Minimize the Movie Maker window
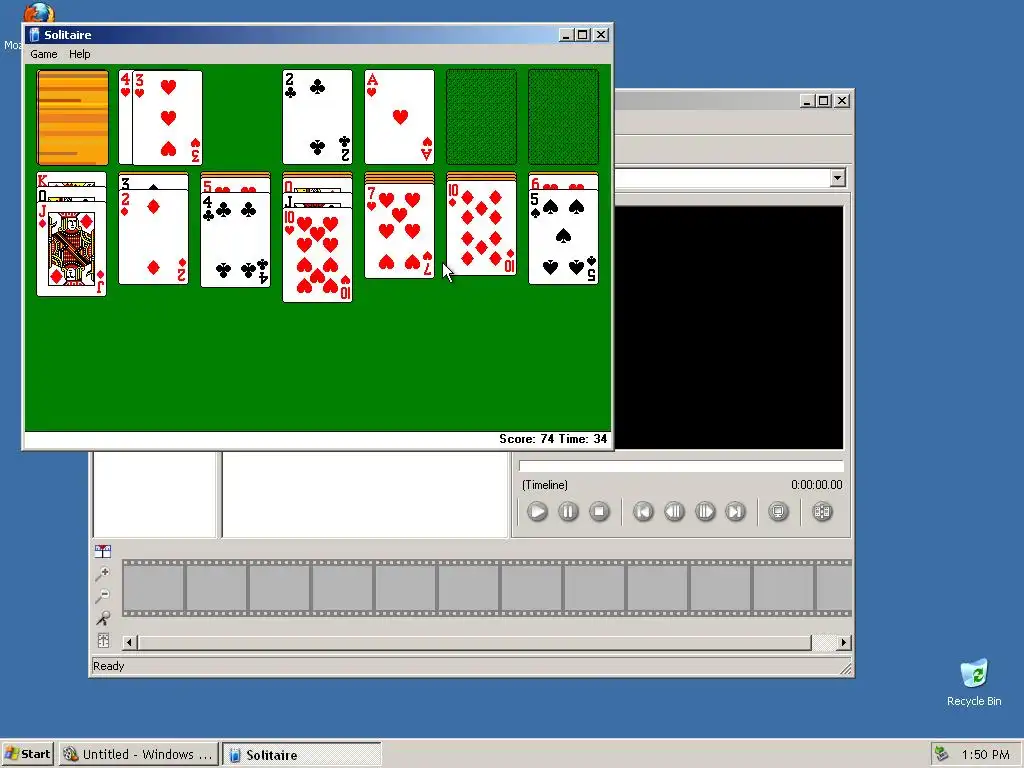This screenshot has height=768, width=1024. [807, 101]
